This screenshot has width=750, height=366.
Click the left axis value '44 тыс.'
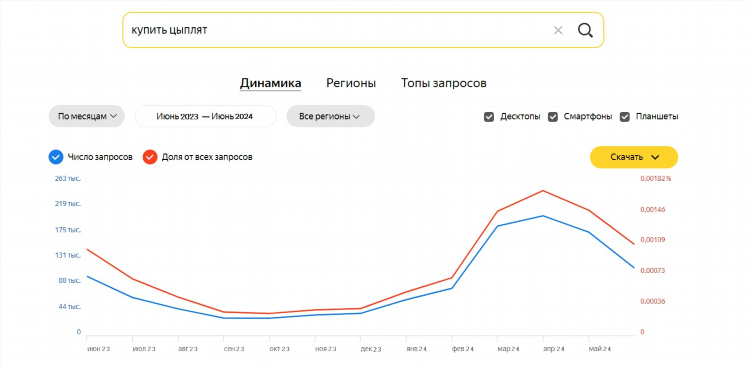(x=70, y=307)
